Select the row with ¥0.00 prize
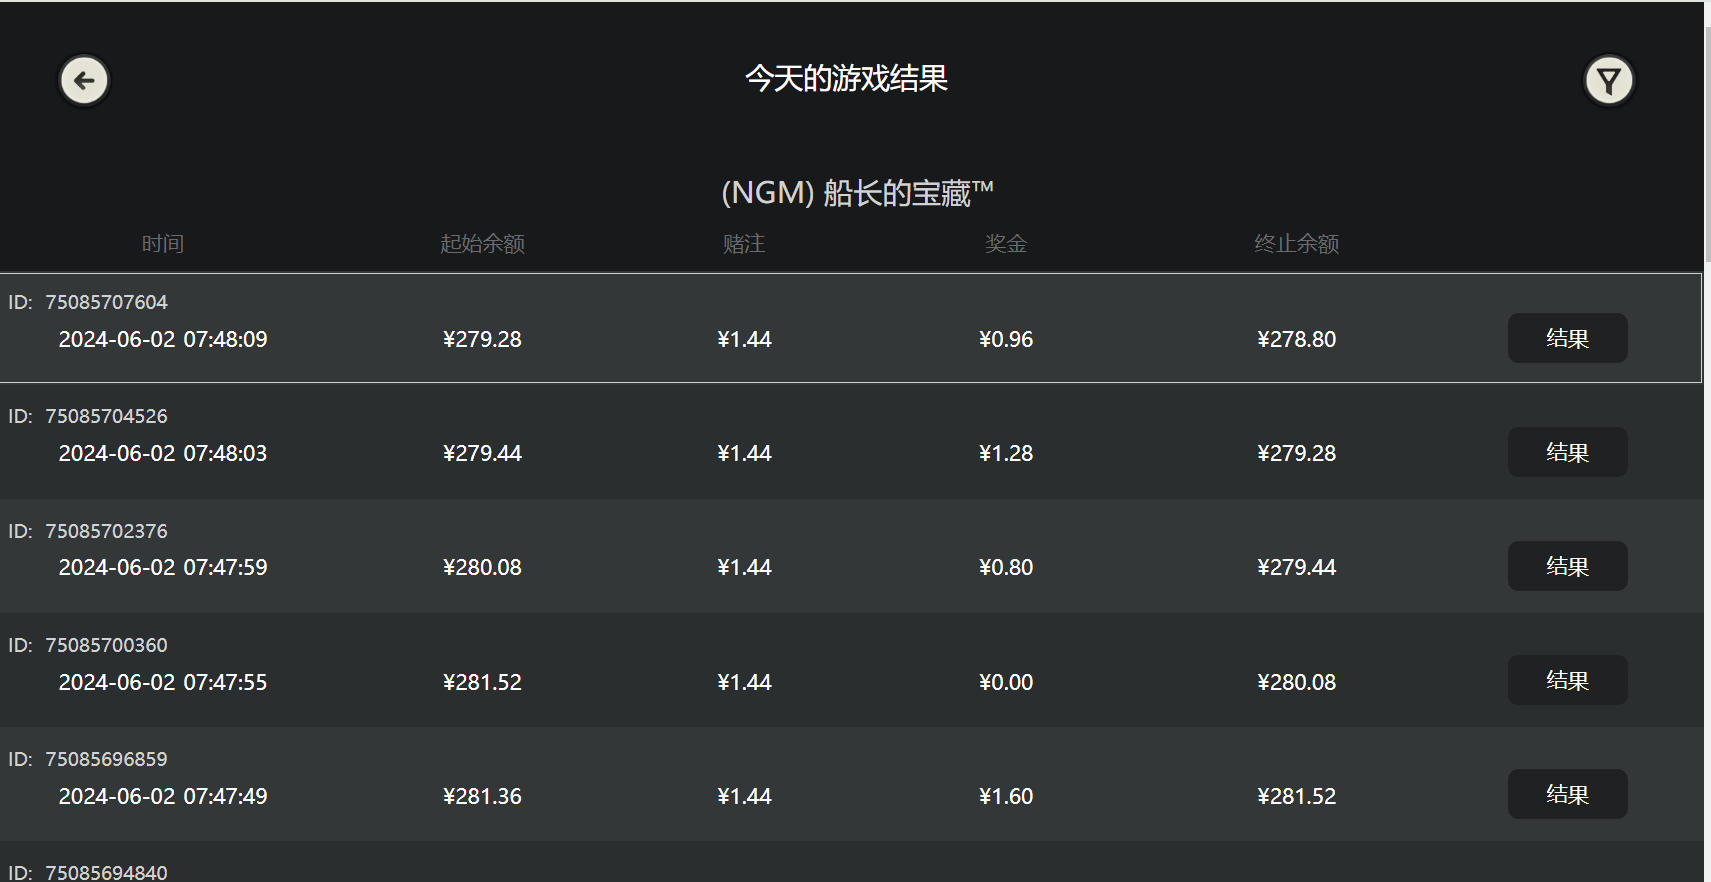1711x882 pixels. (x=1006, y=682)
